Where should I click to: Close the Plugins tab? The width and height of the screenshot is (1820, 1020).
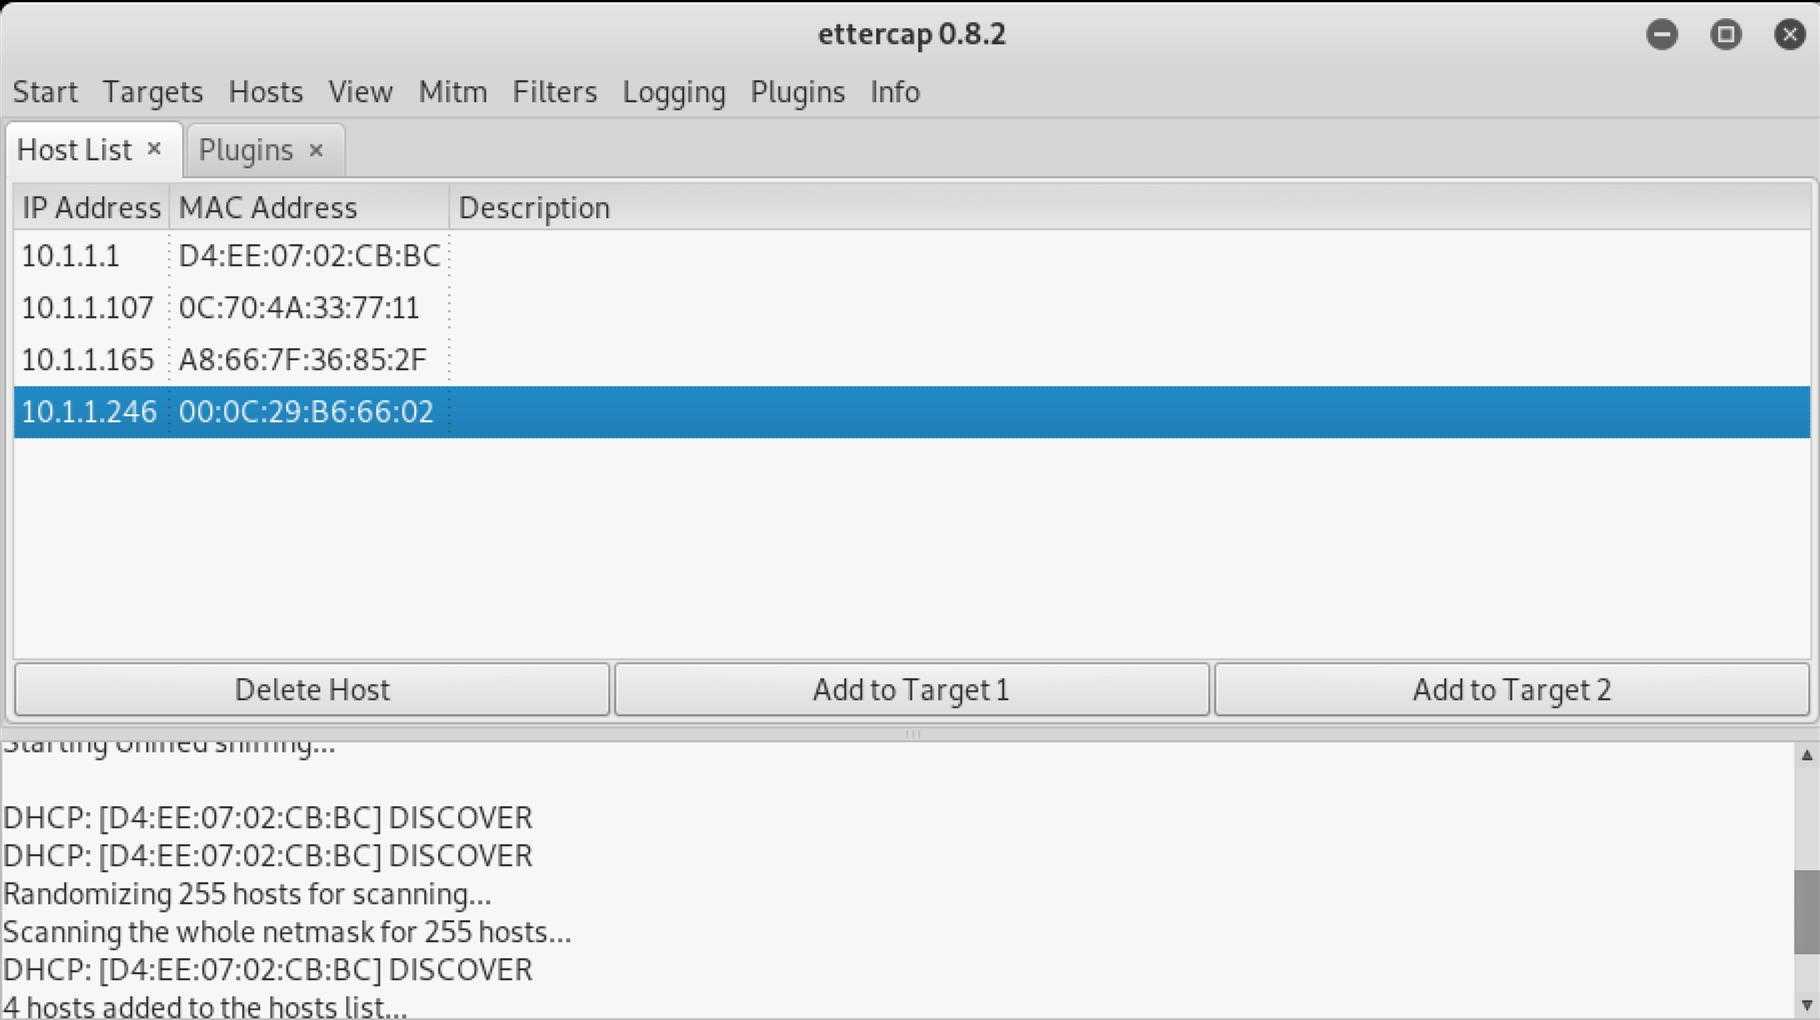click(x=316, y=150)
